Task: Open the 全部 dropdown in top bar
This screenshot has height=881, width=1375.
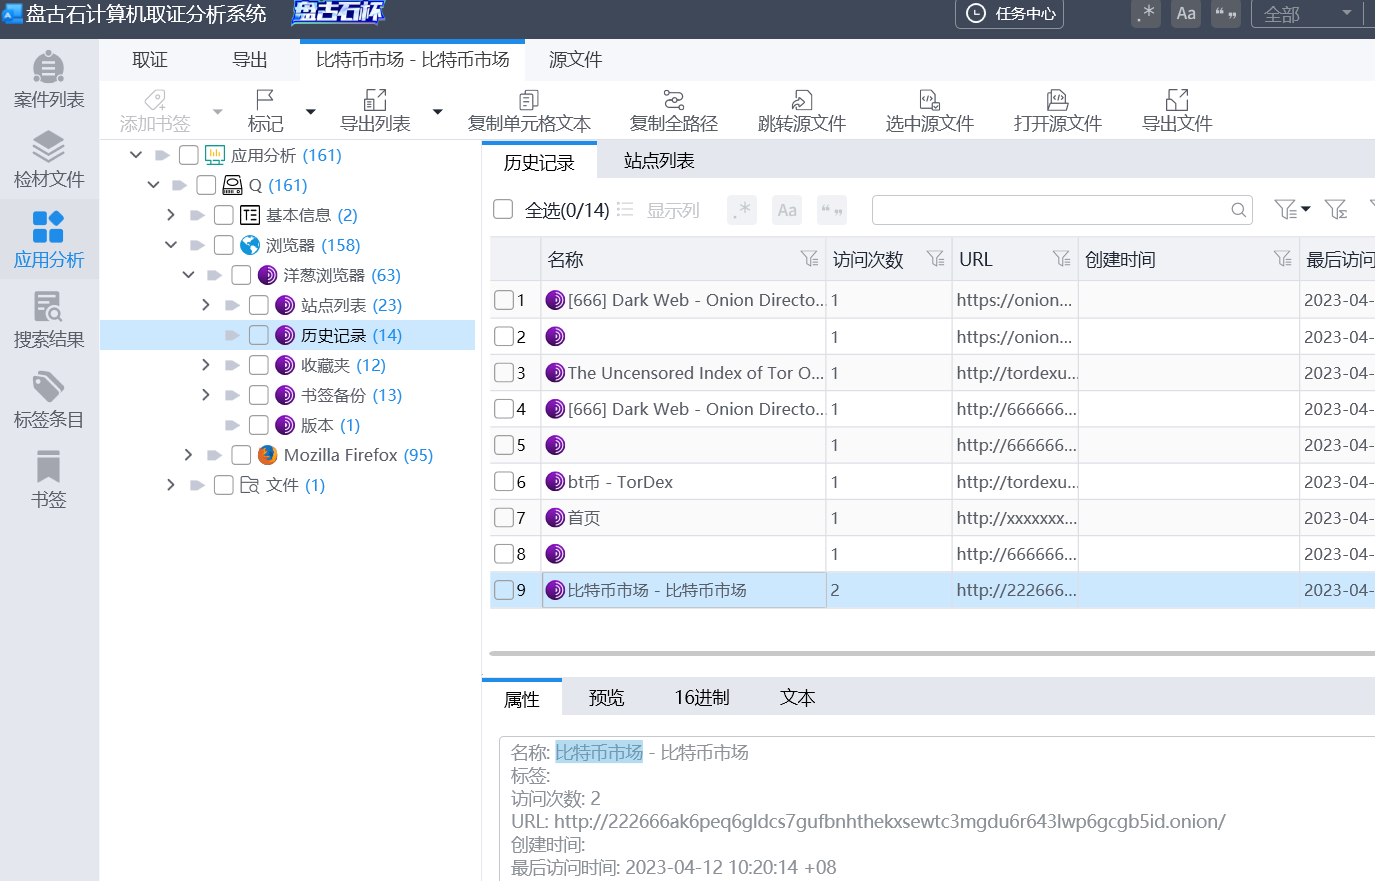Action: click(1308, 14)
